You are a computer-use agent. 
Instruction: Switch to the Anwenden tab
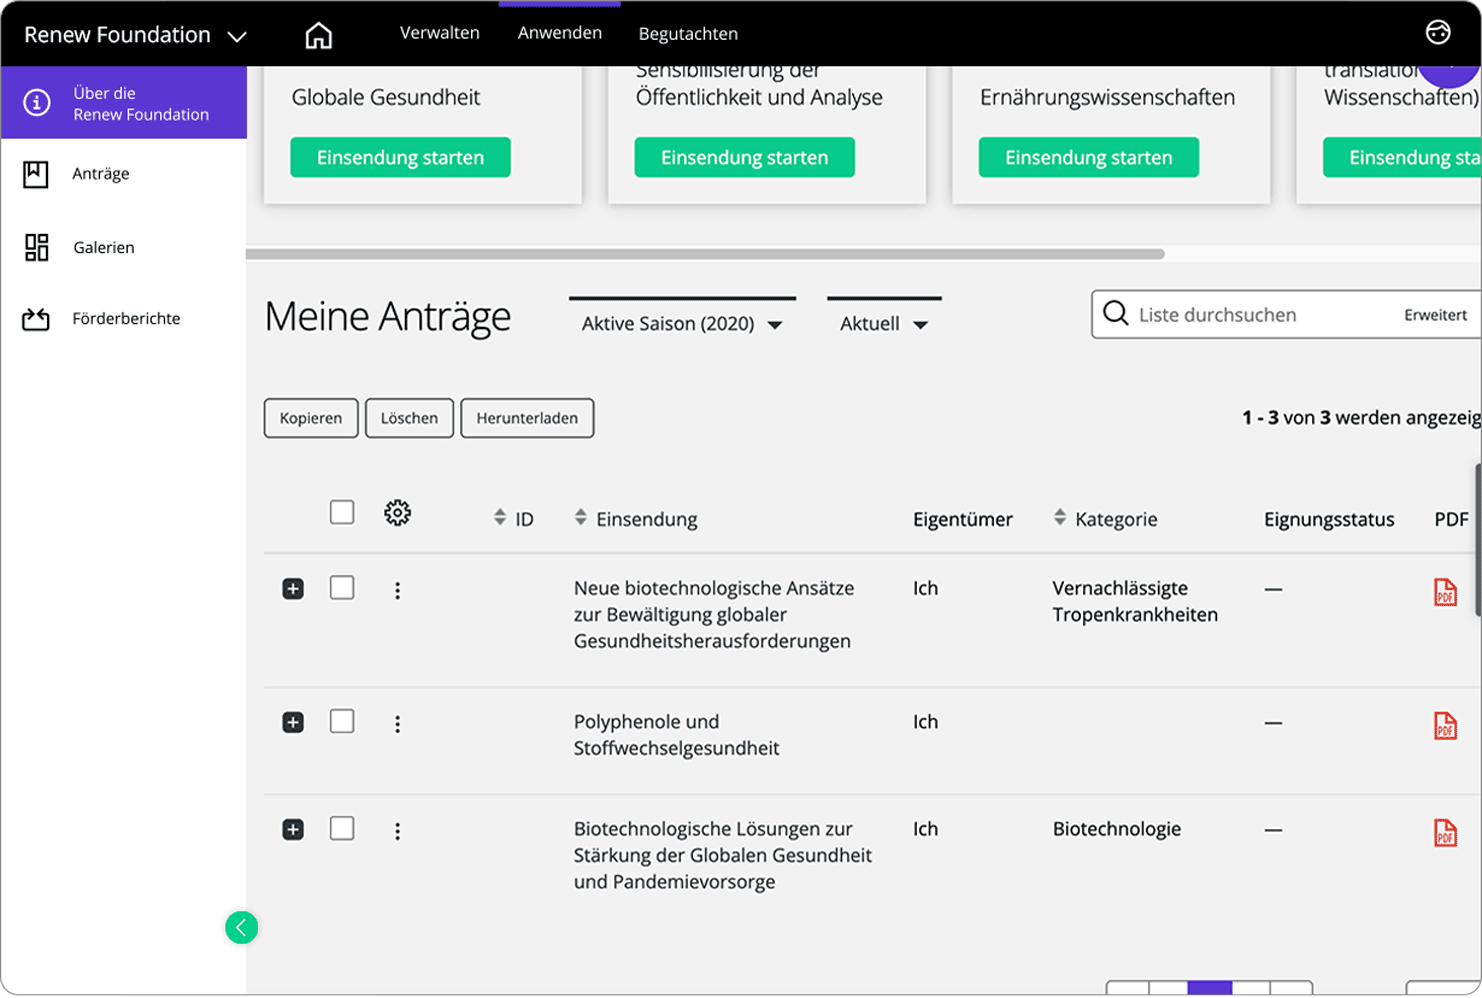click(x=560, y=33)
